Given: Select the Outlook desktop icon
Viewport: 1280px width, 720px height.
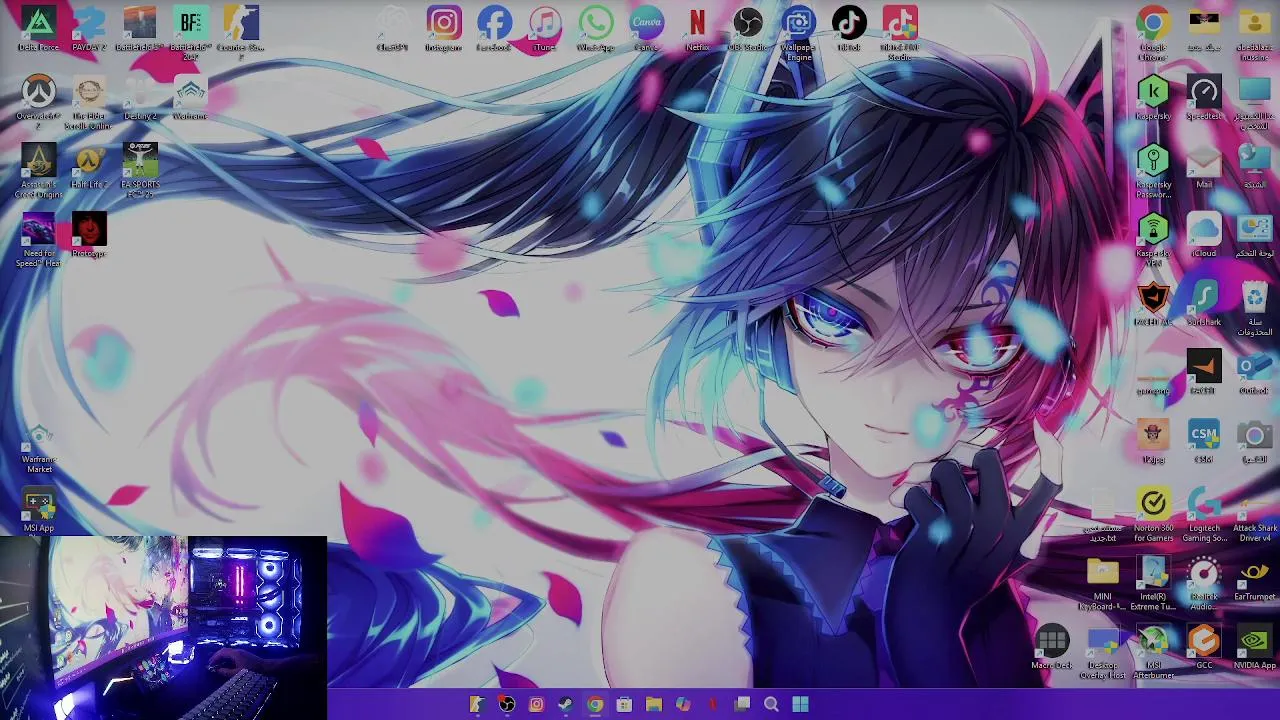Looking at the screenshot, I should tap(1254, 373).
